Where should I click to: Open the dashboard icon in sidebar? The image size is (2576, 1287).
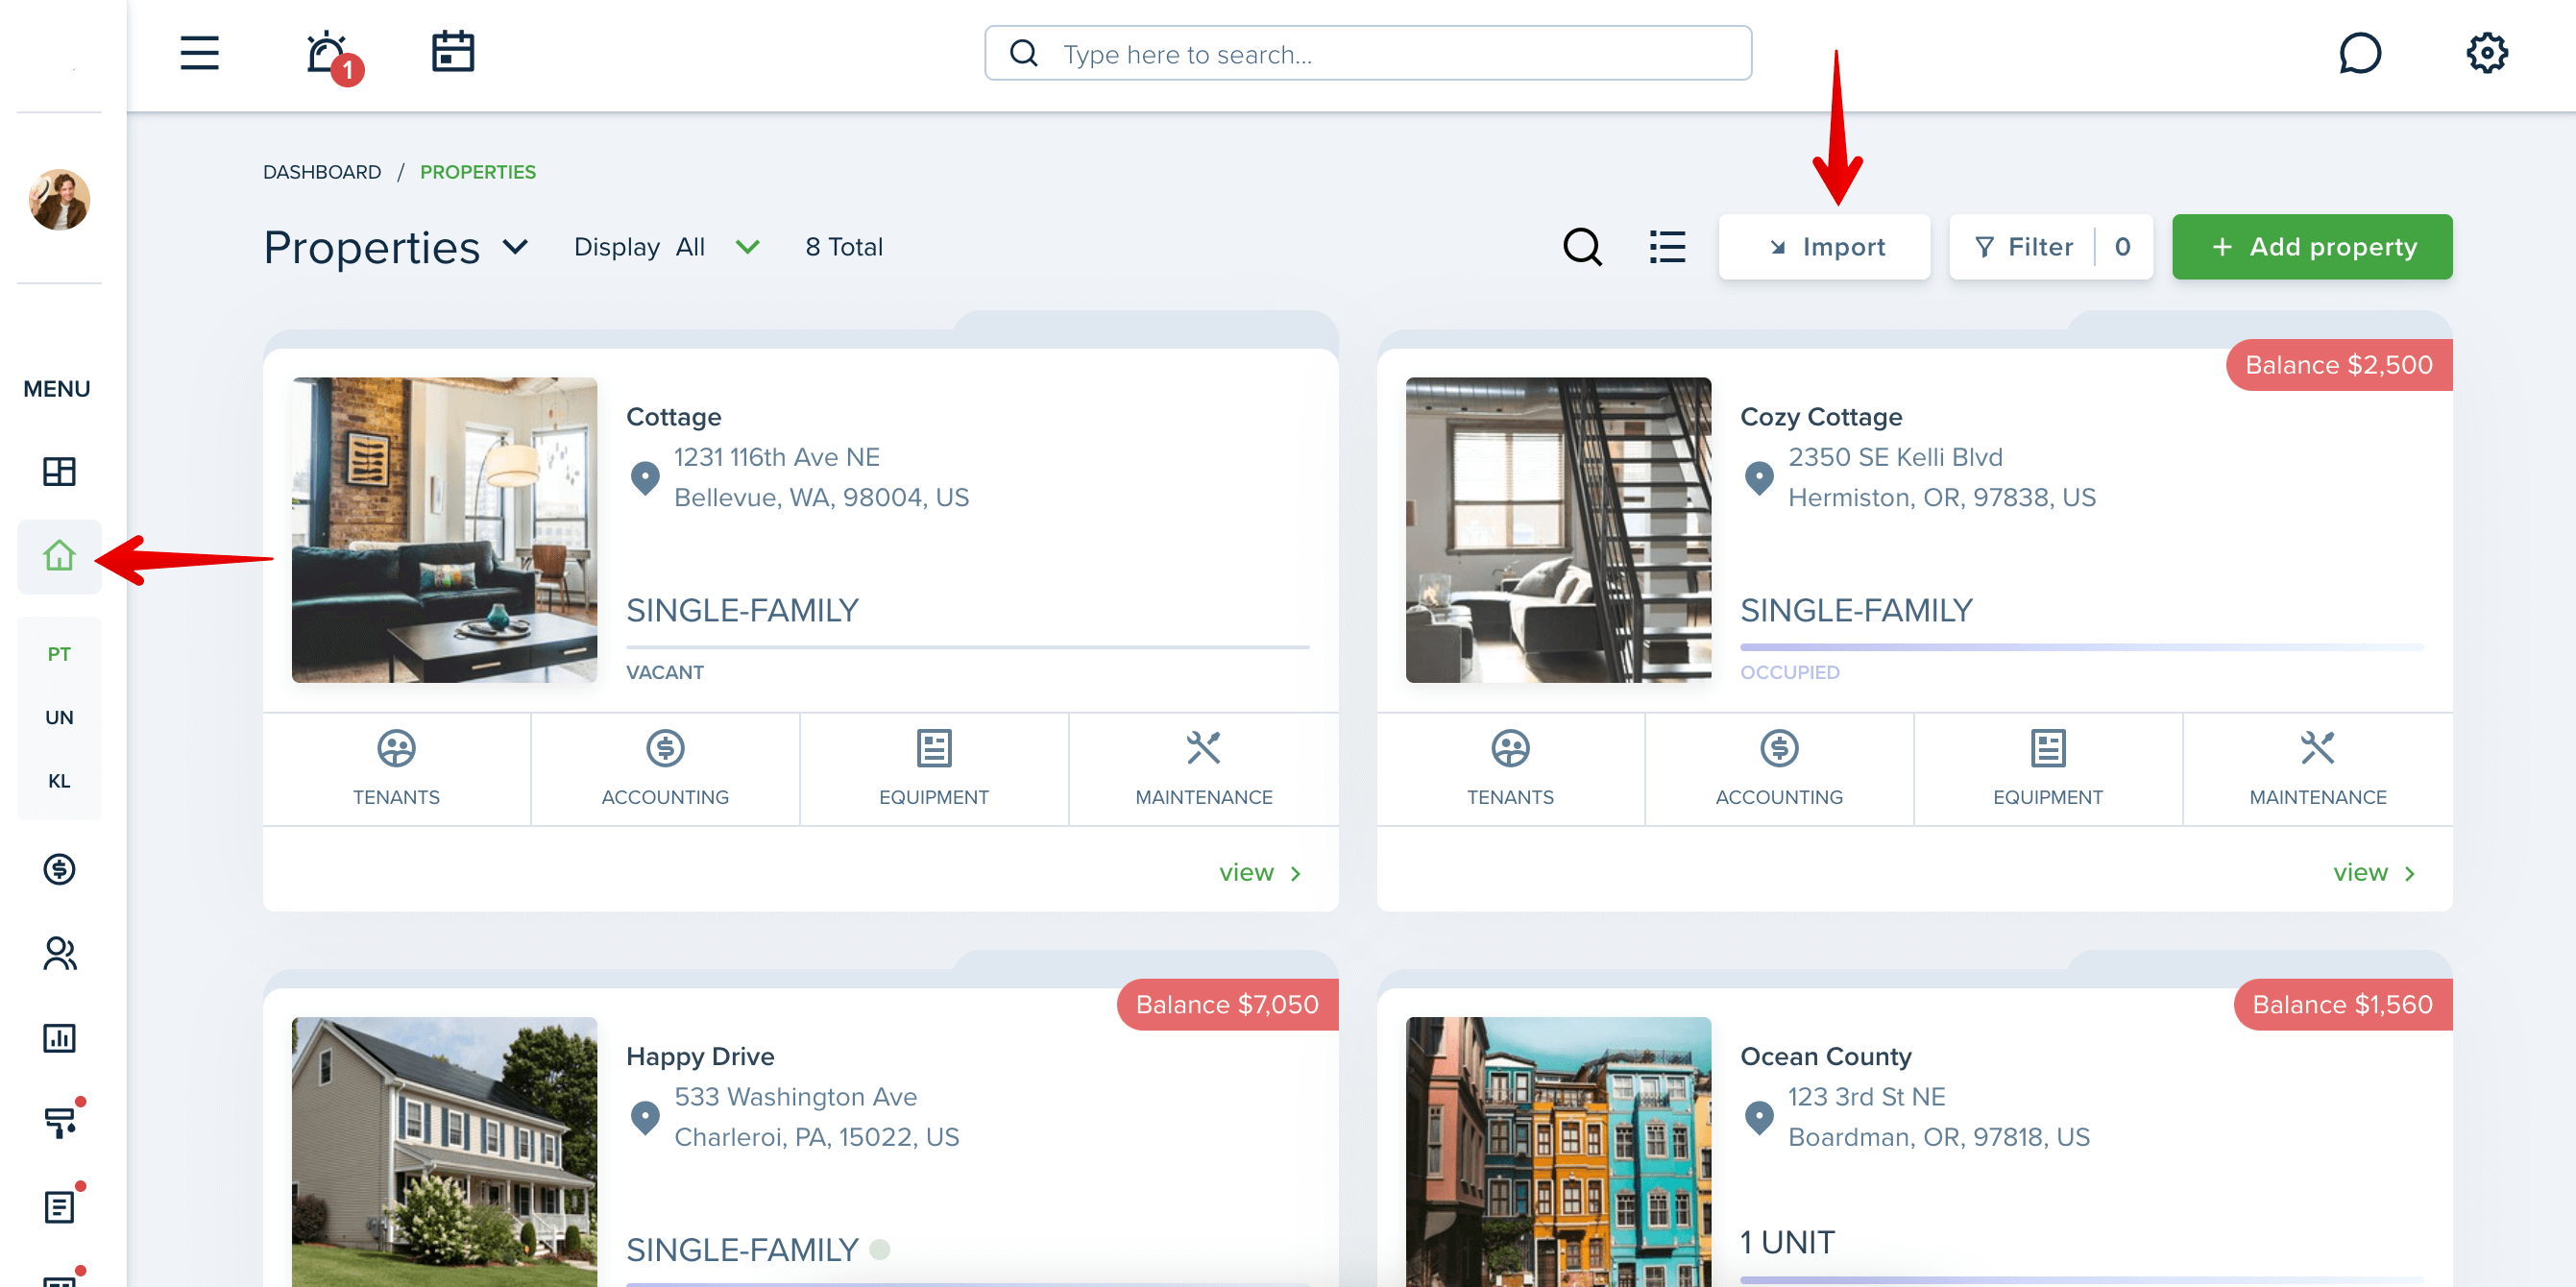59,471
